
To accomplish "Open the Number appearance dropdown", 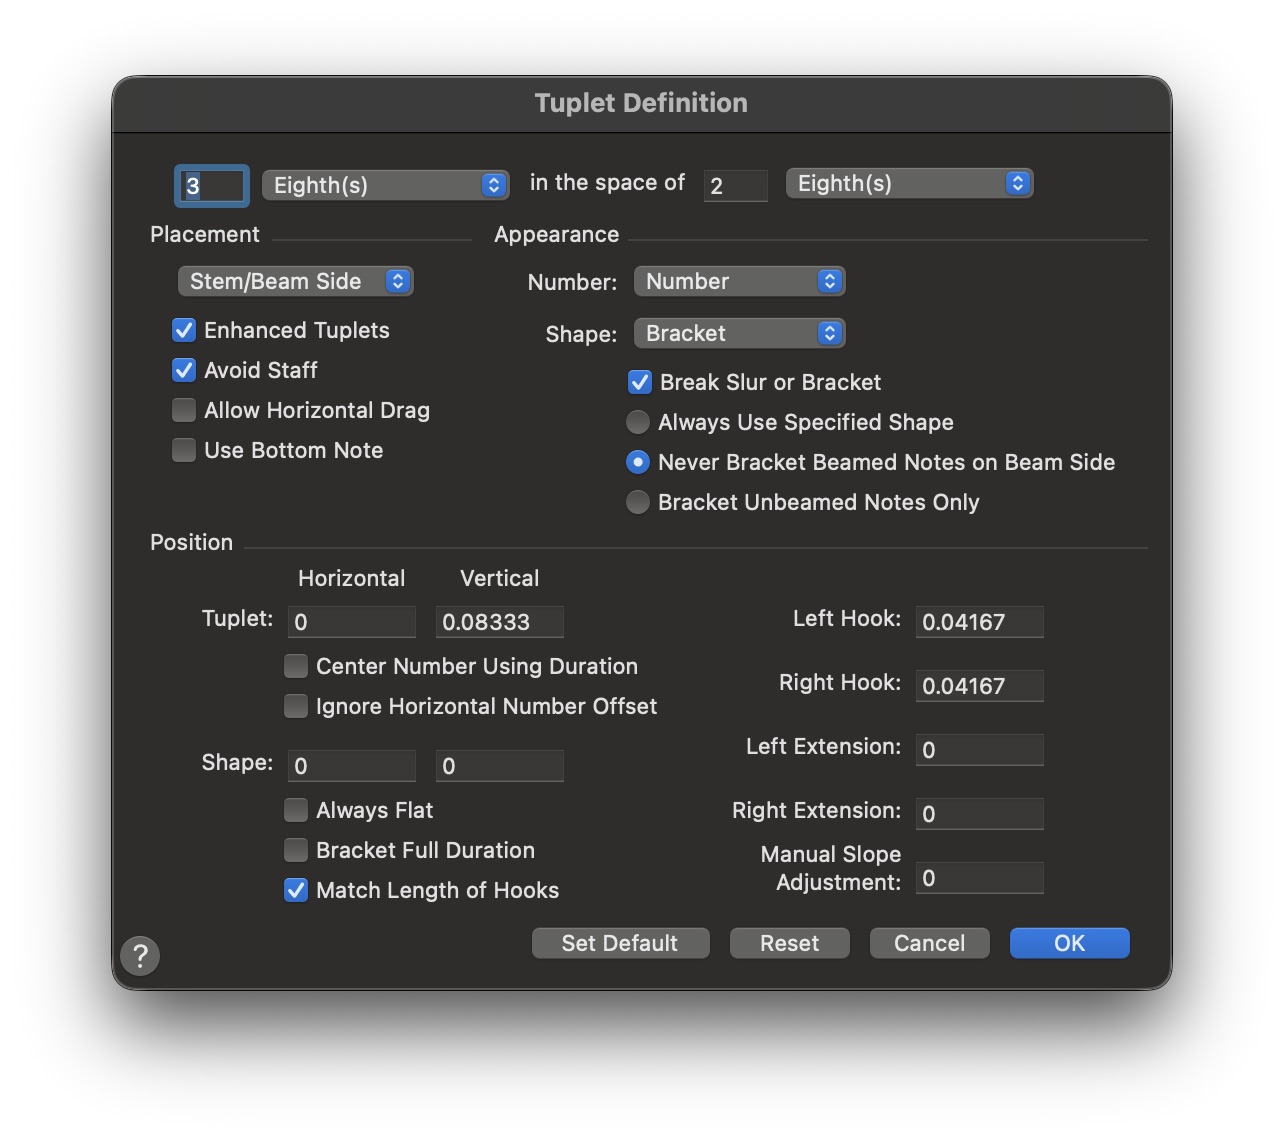I will point(739,281).
